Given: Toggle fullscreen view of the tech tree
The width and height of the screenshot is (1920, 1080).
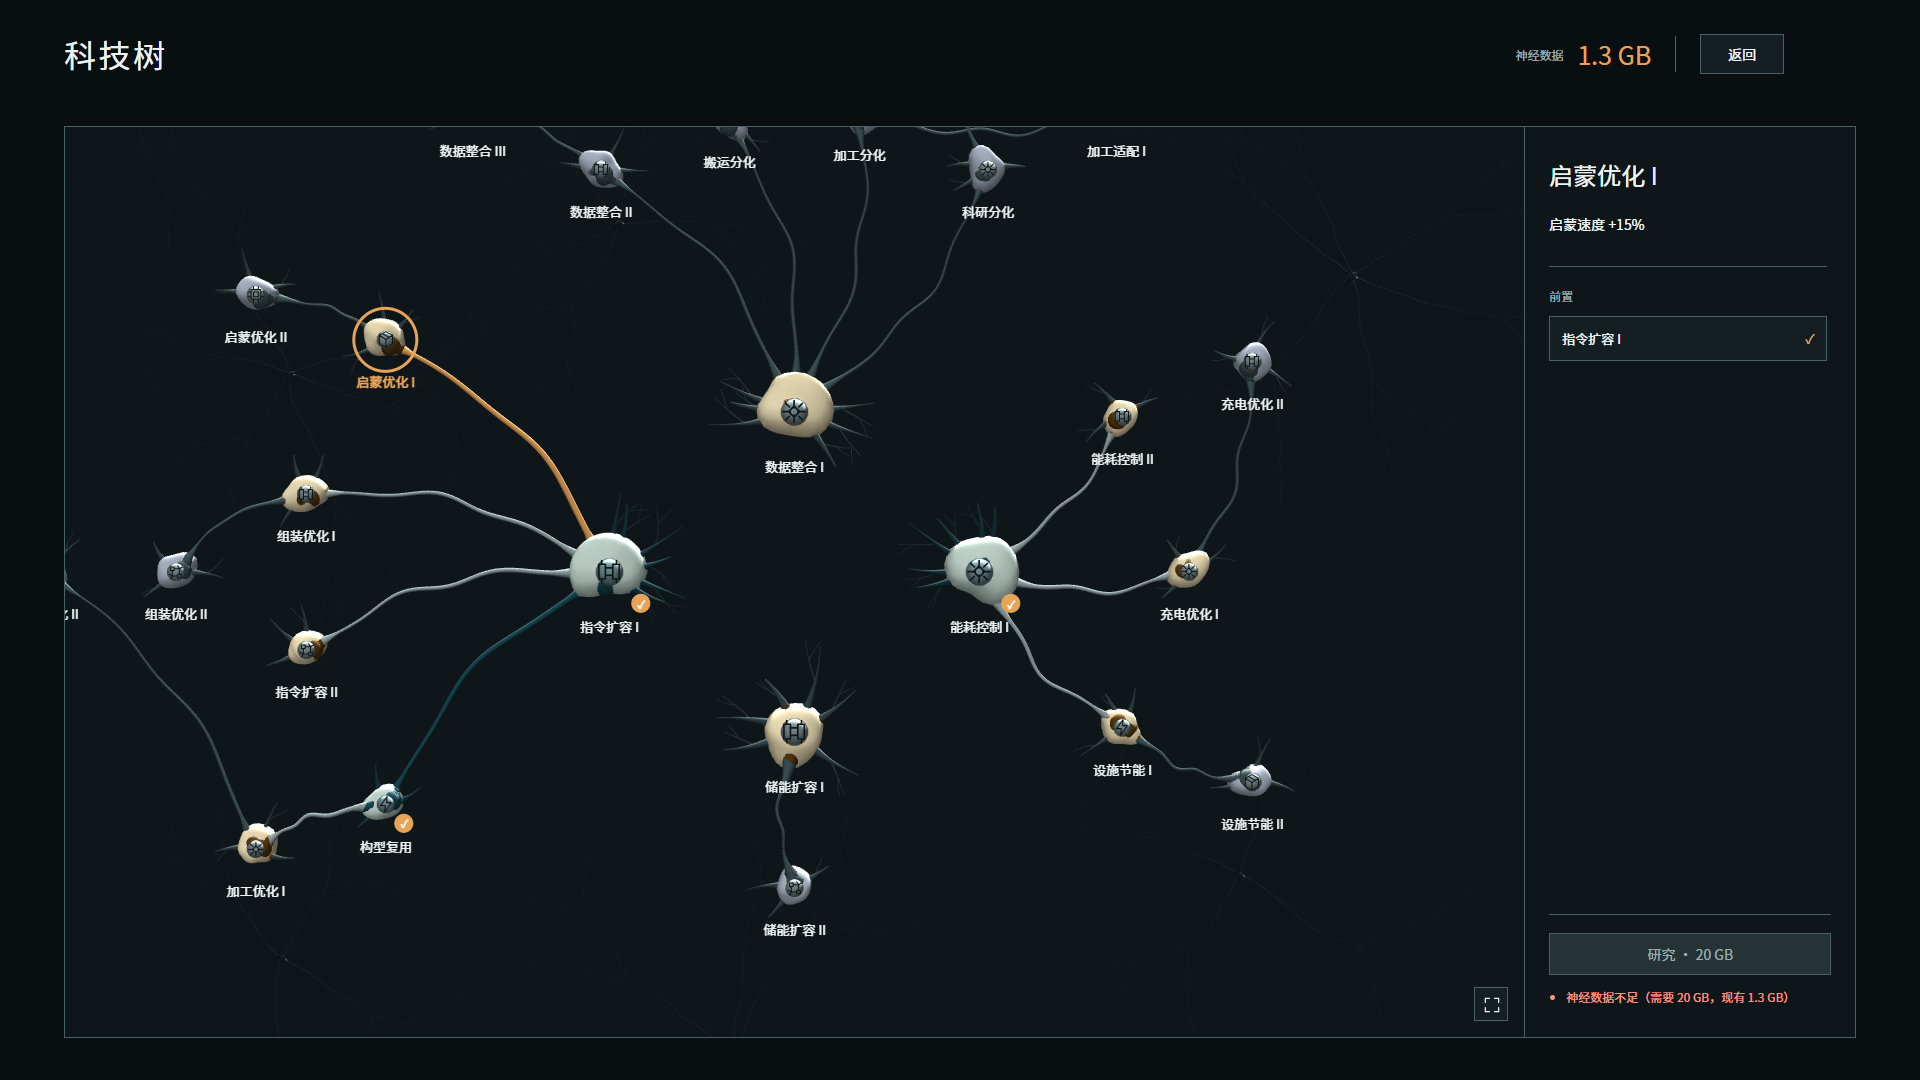Looking at the screenshot, I should coord(1491,1004).
